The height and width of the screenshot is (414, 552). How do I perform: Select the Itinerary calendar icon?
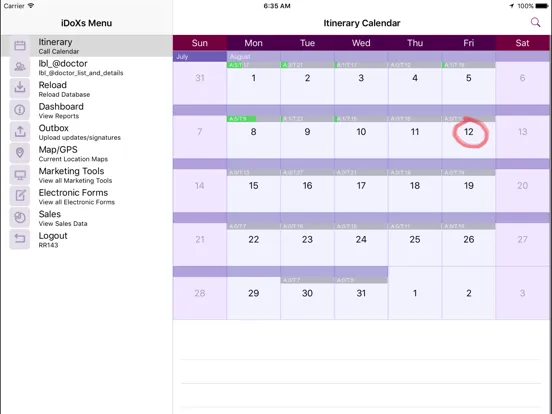coord(20,45)
